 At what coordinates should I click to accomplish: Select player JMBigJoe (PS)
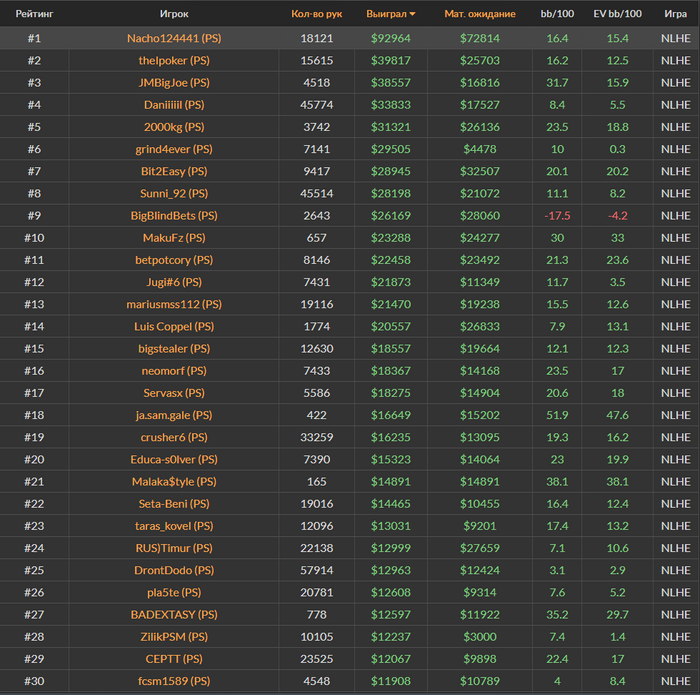pyautogui.click(x=173, y=82)
